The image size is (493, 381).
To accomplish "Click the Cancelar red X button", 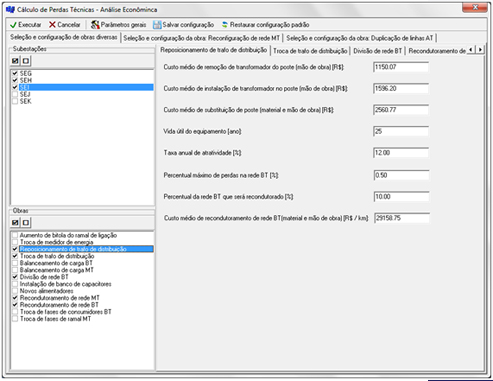I will point(65,25).
